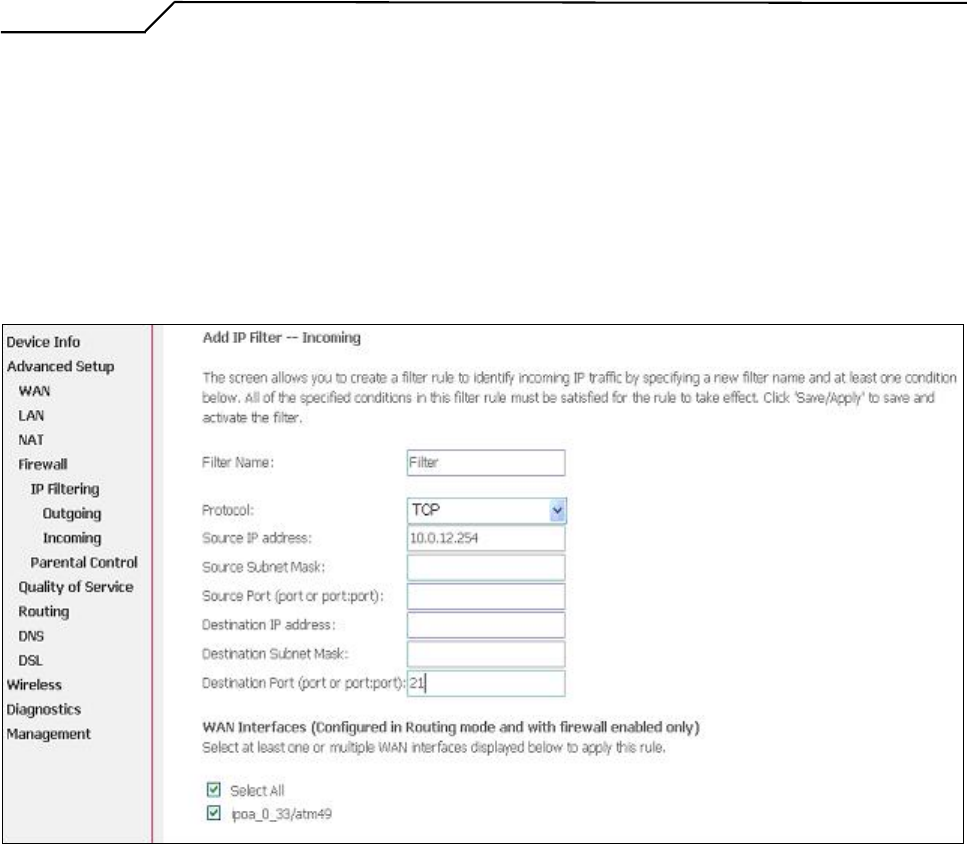The height and width of the screenshot is (844, 967).
Task: Uncheck the Select All checkbox
Action: point(214,790)
